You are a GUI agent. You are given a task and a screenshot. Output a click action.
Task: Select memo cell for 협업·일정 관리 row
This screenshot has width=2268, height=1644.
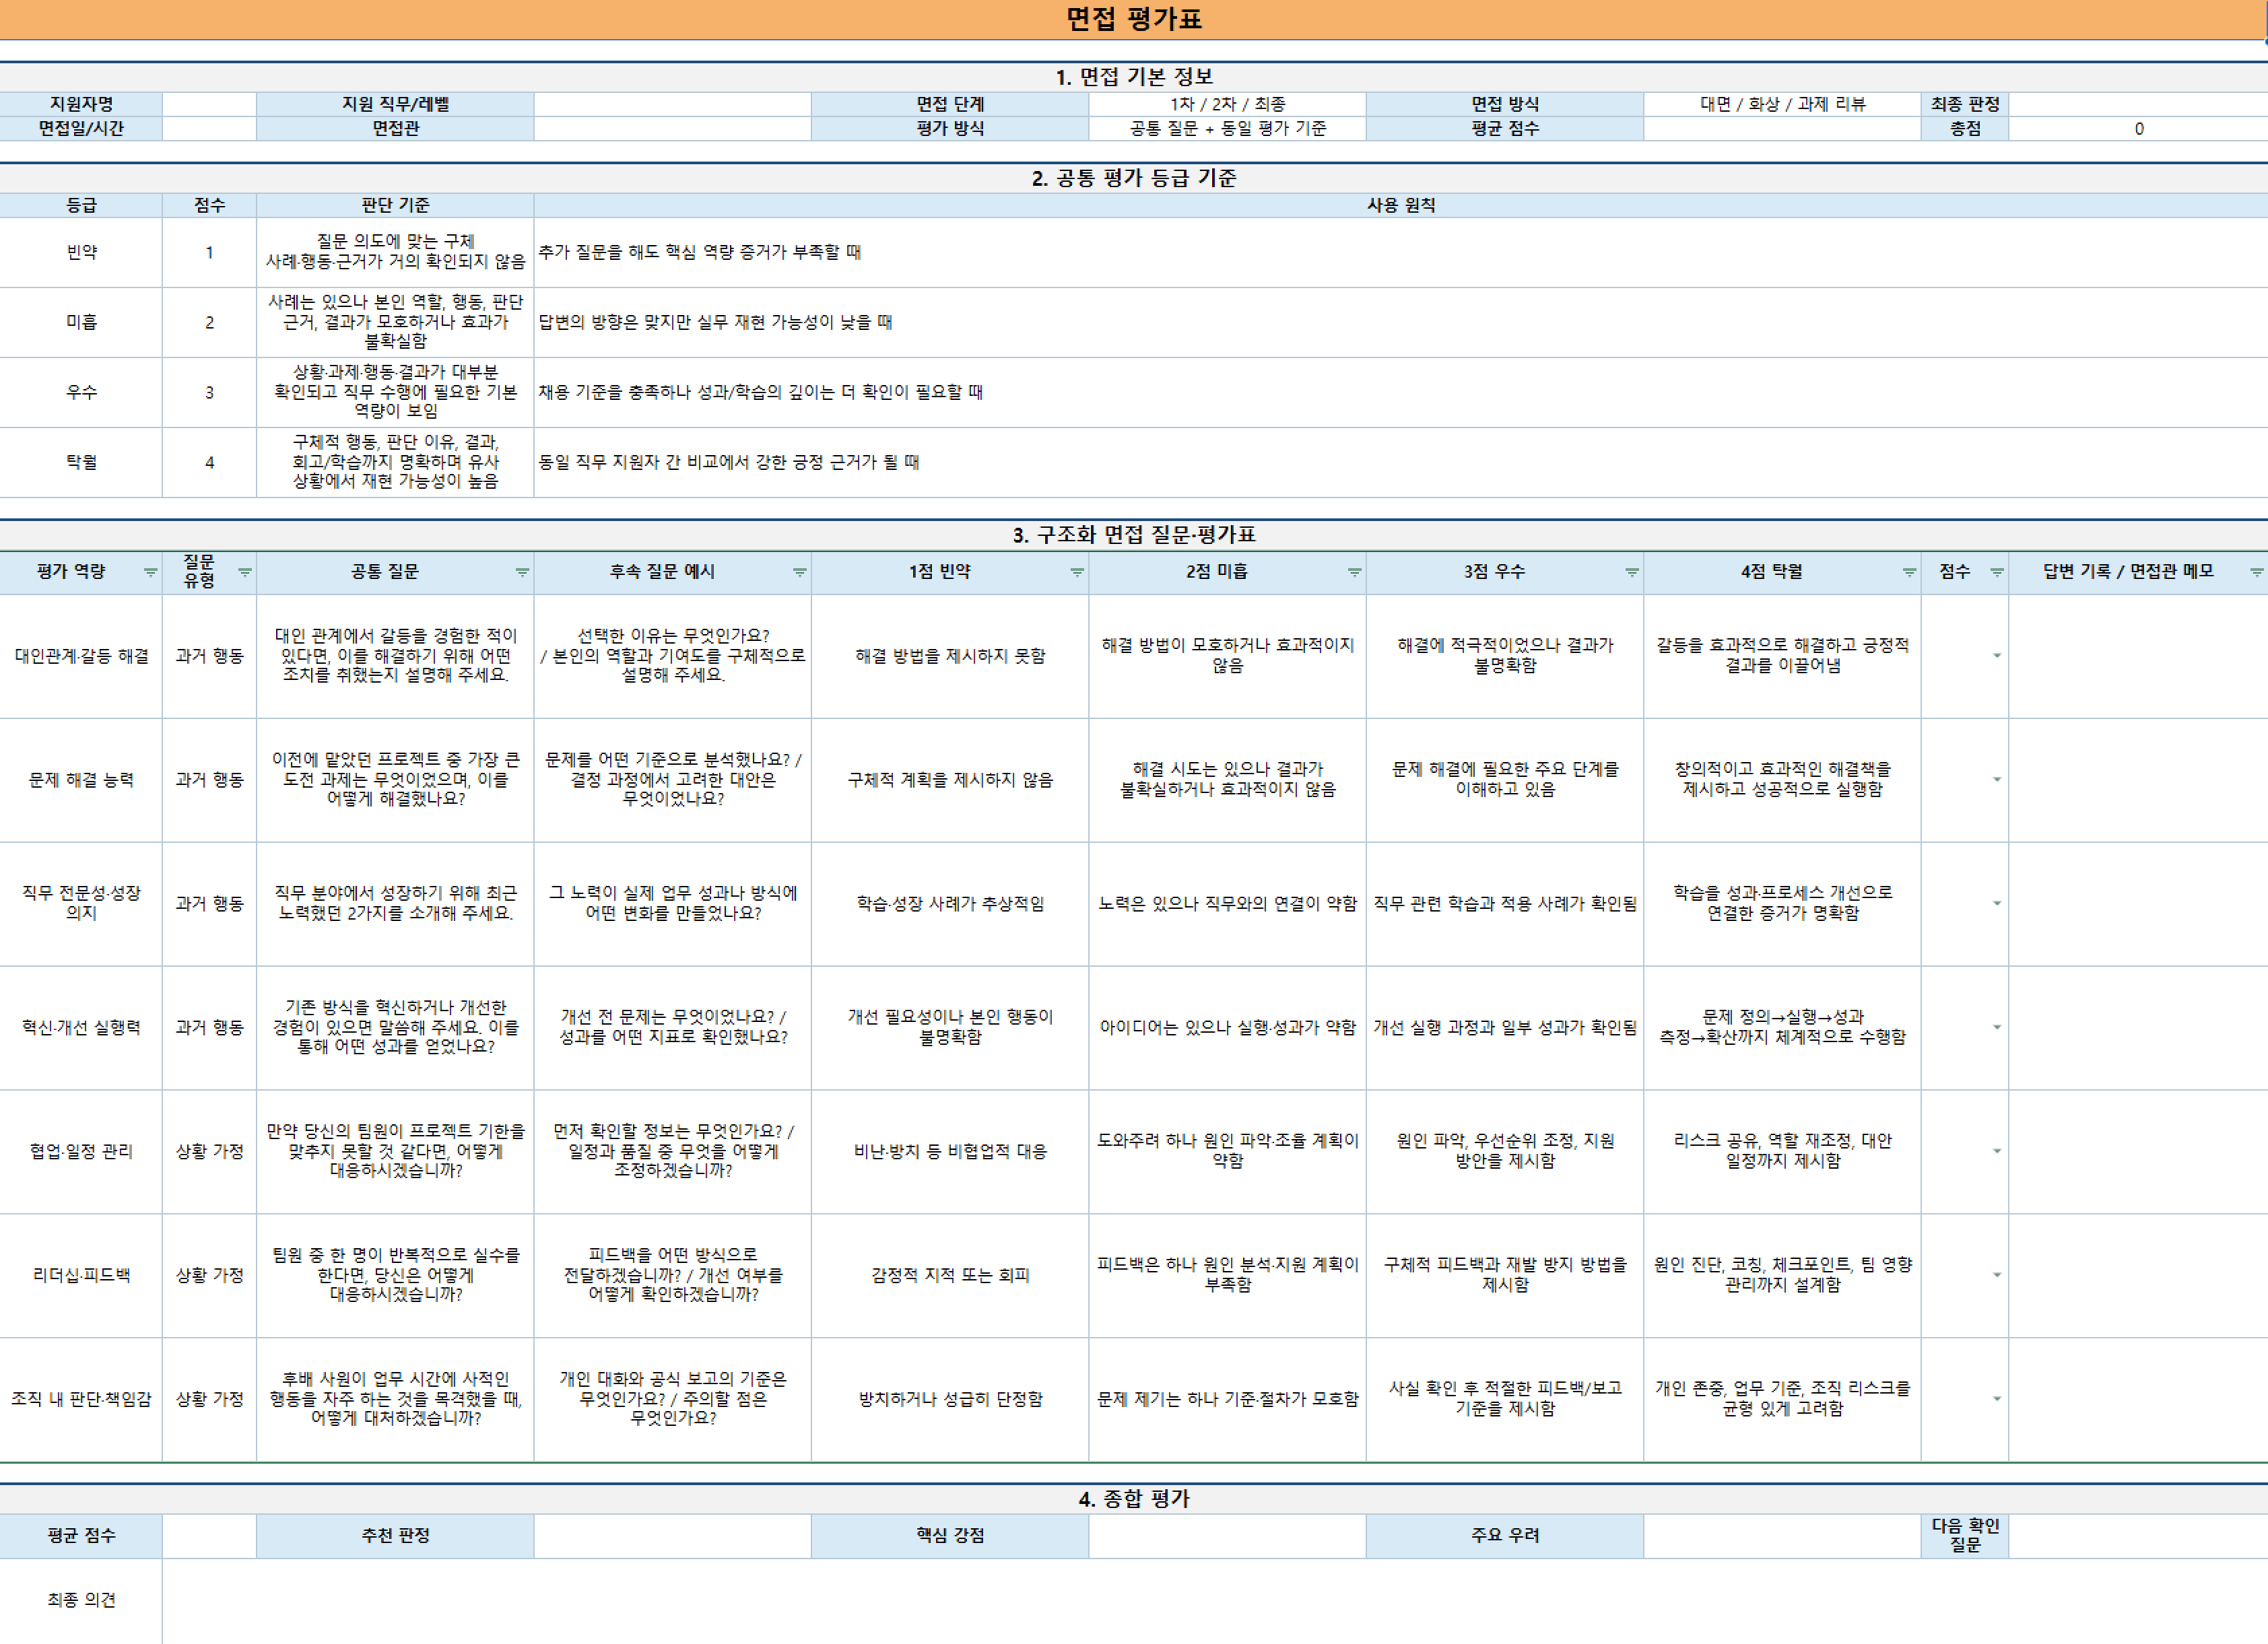coord(2138,1152)
